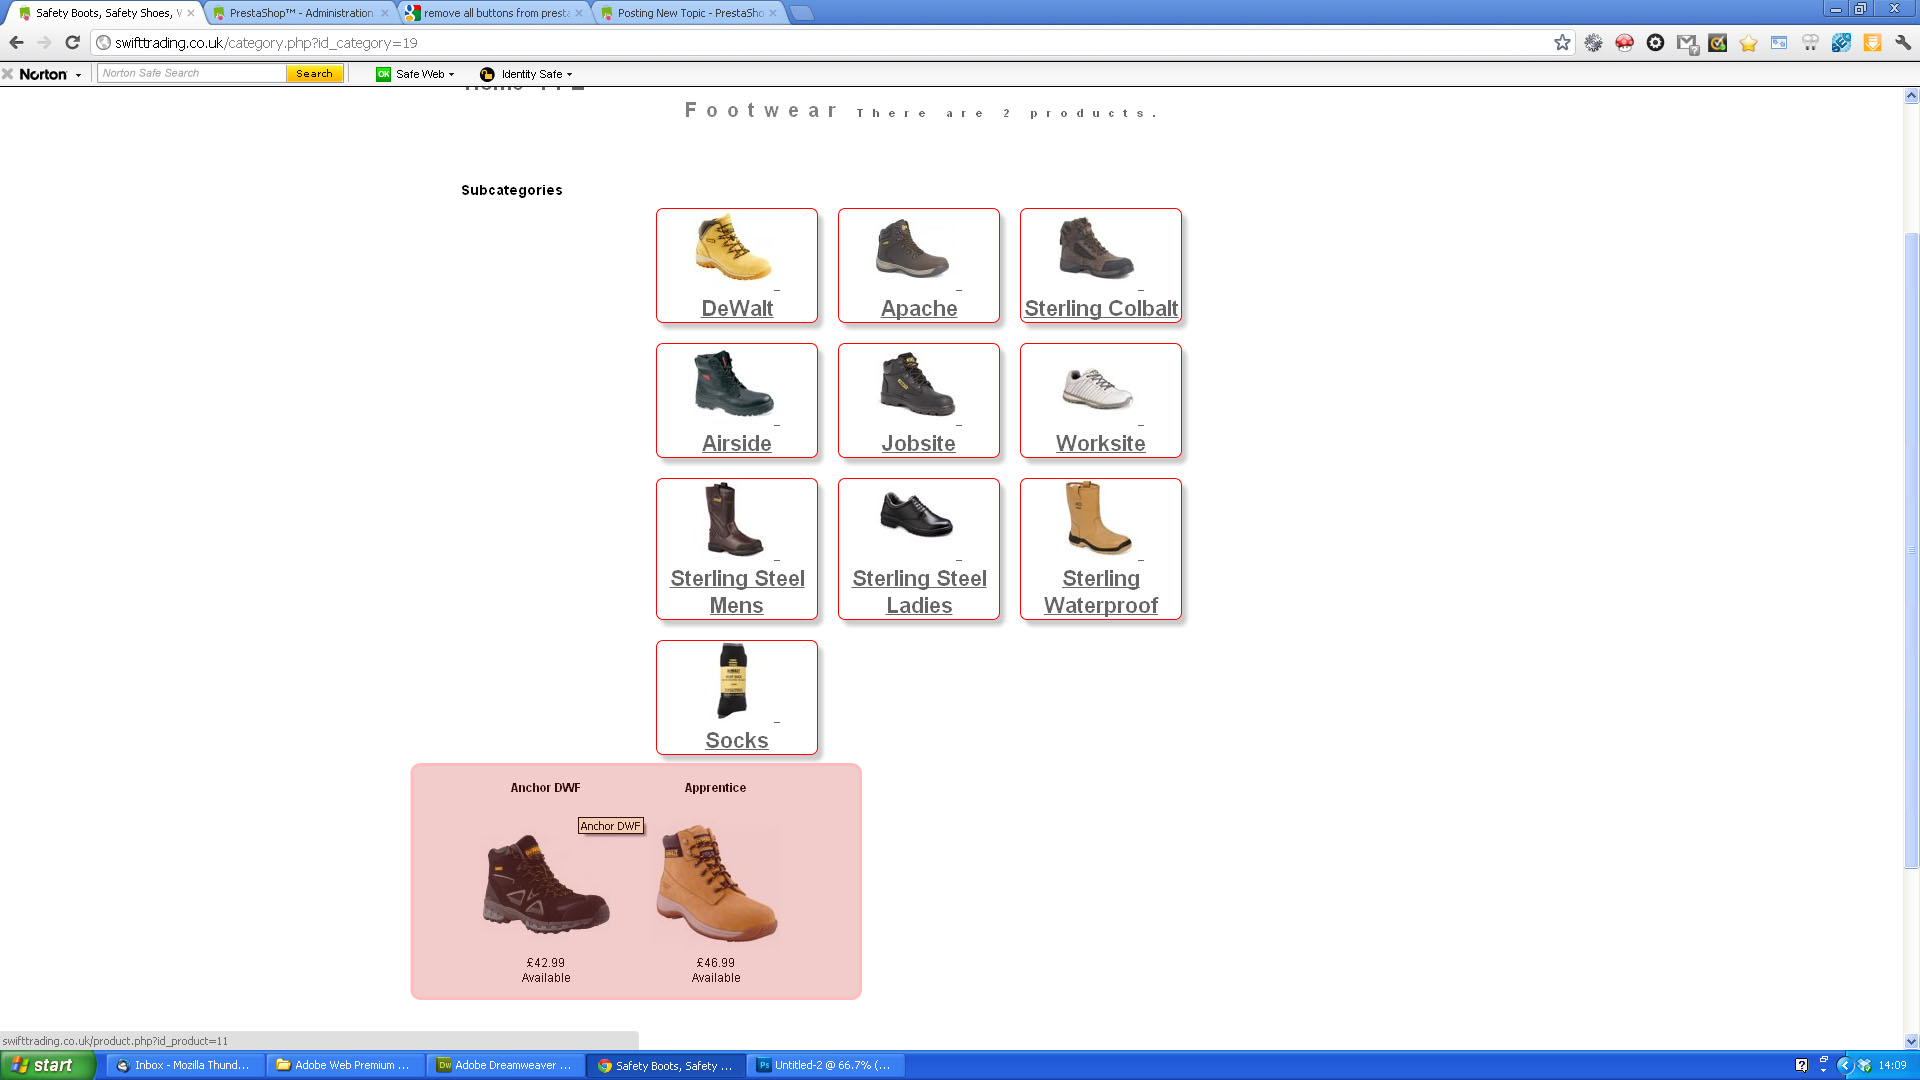Image resolution: width=1920 pixels, height=1080 pixels.
Task: Open the SEO extension icon
Action: coord(1841,43)
